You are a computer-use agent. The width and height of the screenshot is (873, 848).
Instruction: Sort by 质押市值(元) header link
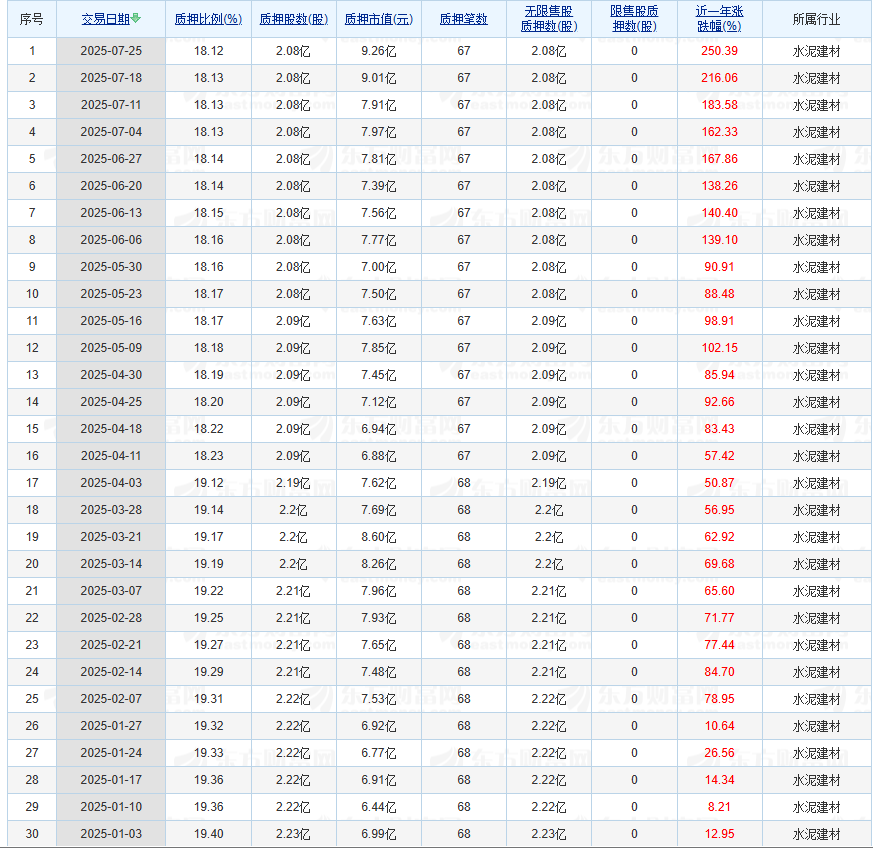tap(379, 19)
